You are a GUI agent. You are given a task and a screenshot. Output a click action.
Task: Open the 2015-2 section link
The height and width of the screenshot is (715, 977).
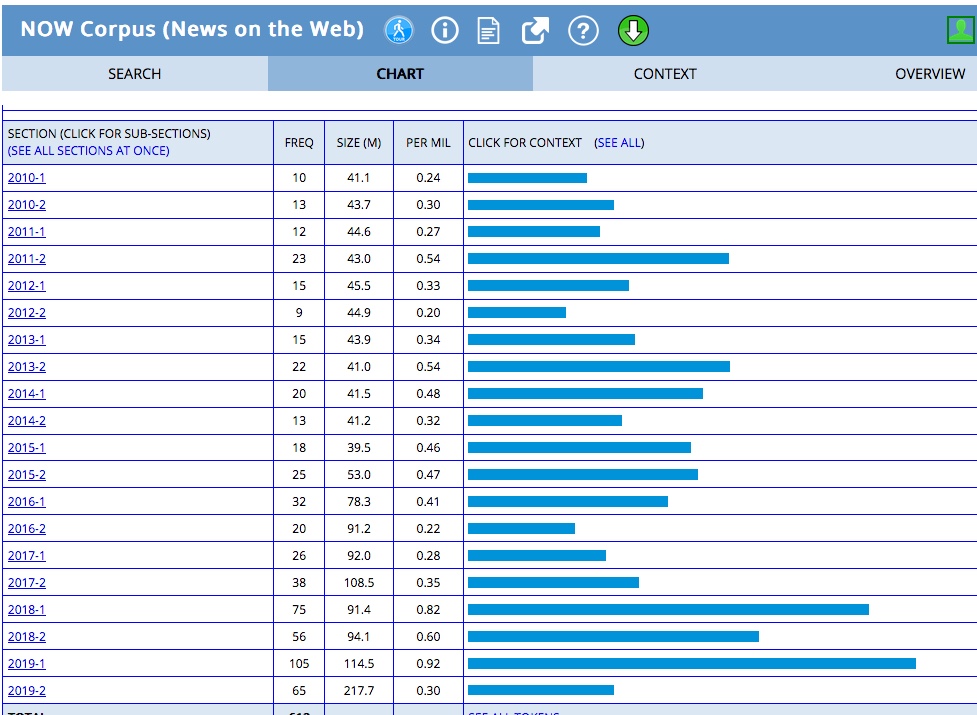[x=26, y=475]
